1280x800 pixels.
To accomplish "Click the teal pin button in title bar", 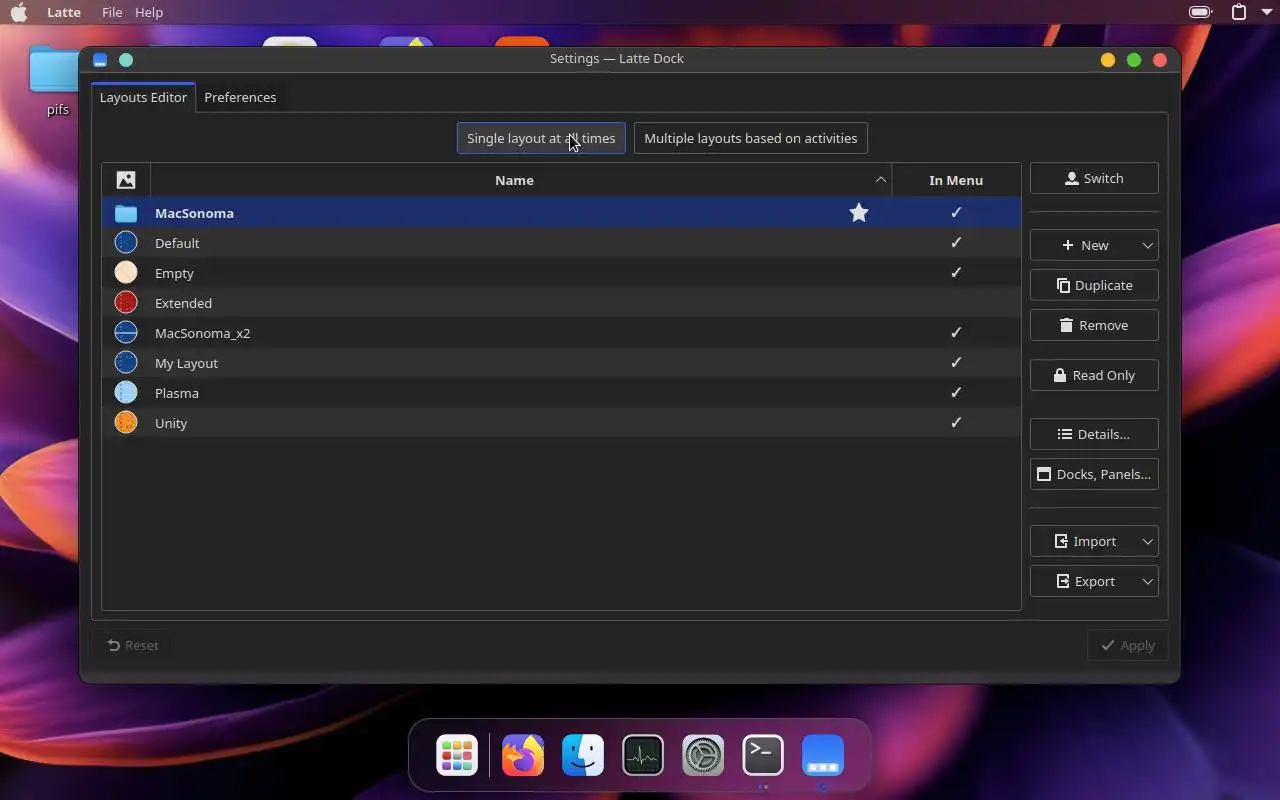I will click(x=126, y=60).
